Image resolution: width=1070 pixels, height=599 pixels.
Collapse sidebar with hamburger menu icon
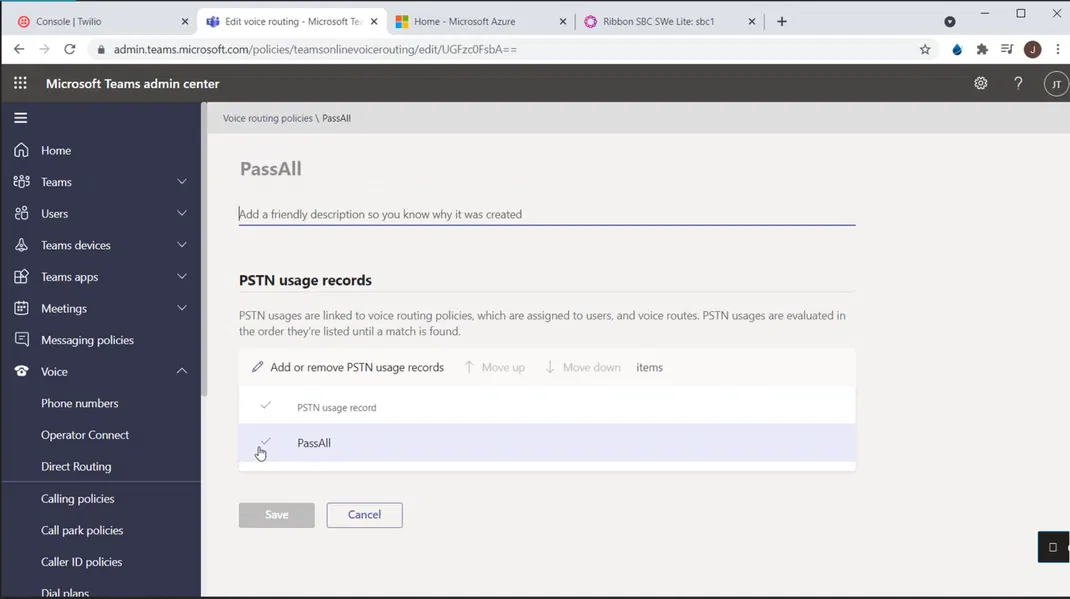point(20,118)
